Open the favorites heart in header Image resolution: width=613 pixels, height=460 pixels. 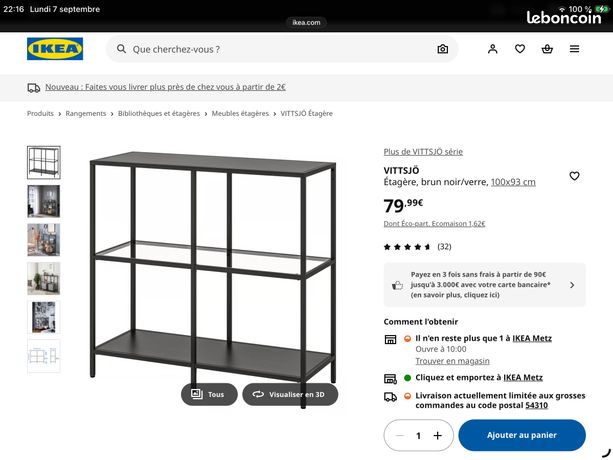click(x=520, y=49)
